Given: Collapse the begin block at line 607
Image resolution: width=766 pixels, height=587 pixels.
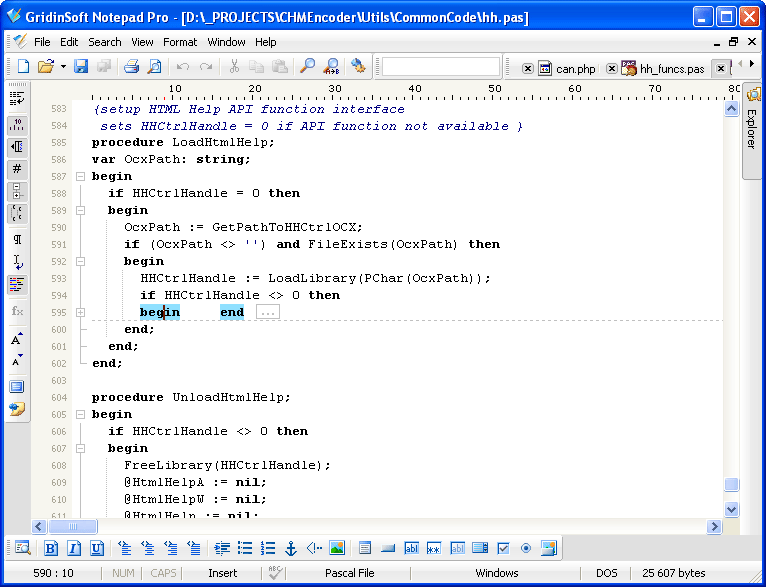Looking at the screenshot, I should point(81,448).
